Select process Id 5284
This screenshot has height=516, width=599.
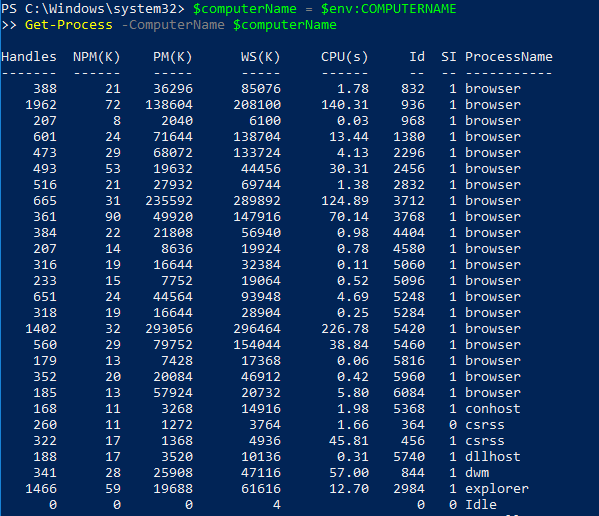click(409, 313)
